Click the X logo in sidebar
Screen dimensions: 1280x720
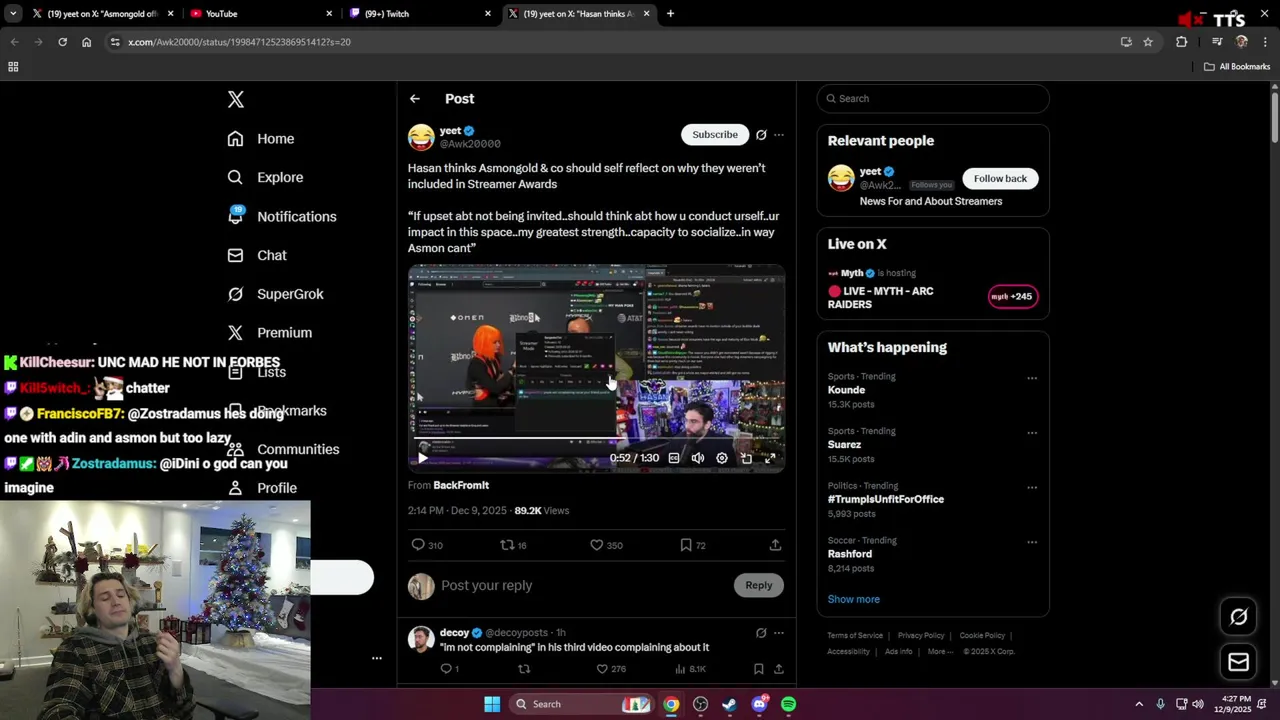(x=236, y=99)
